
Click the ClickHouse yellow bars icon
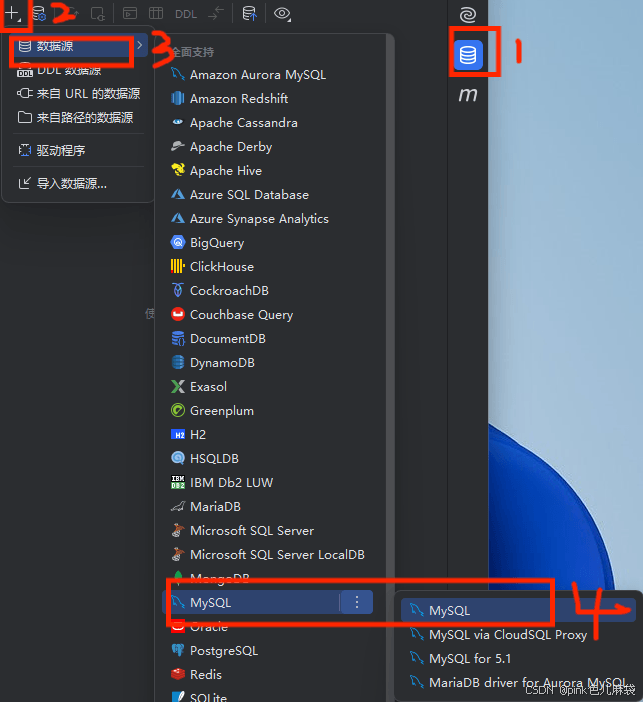coord(178,266)
